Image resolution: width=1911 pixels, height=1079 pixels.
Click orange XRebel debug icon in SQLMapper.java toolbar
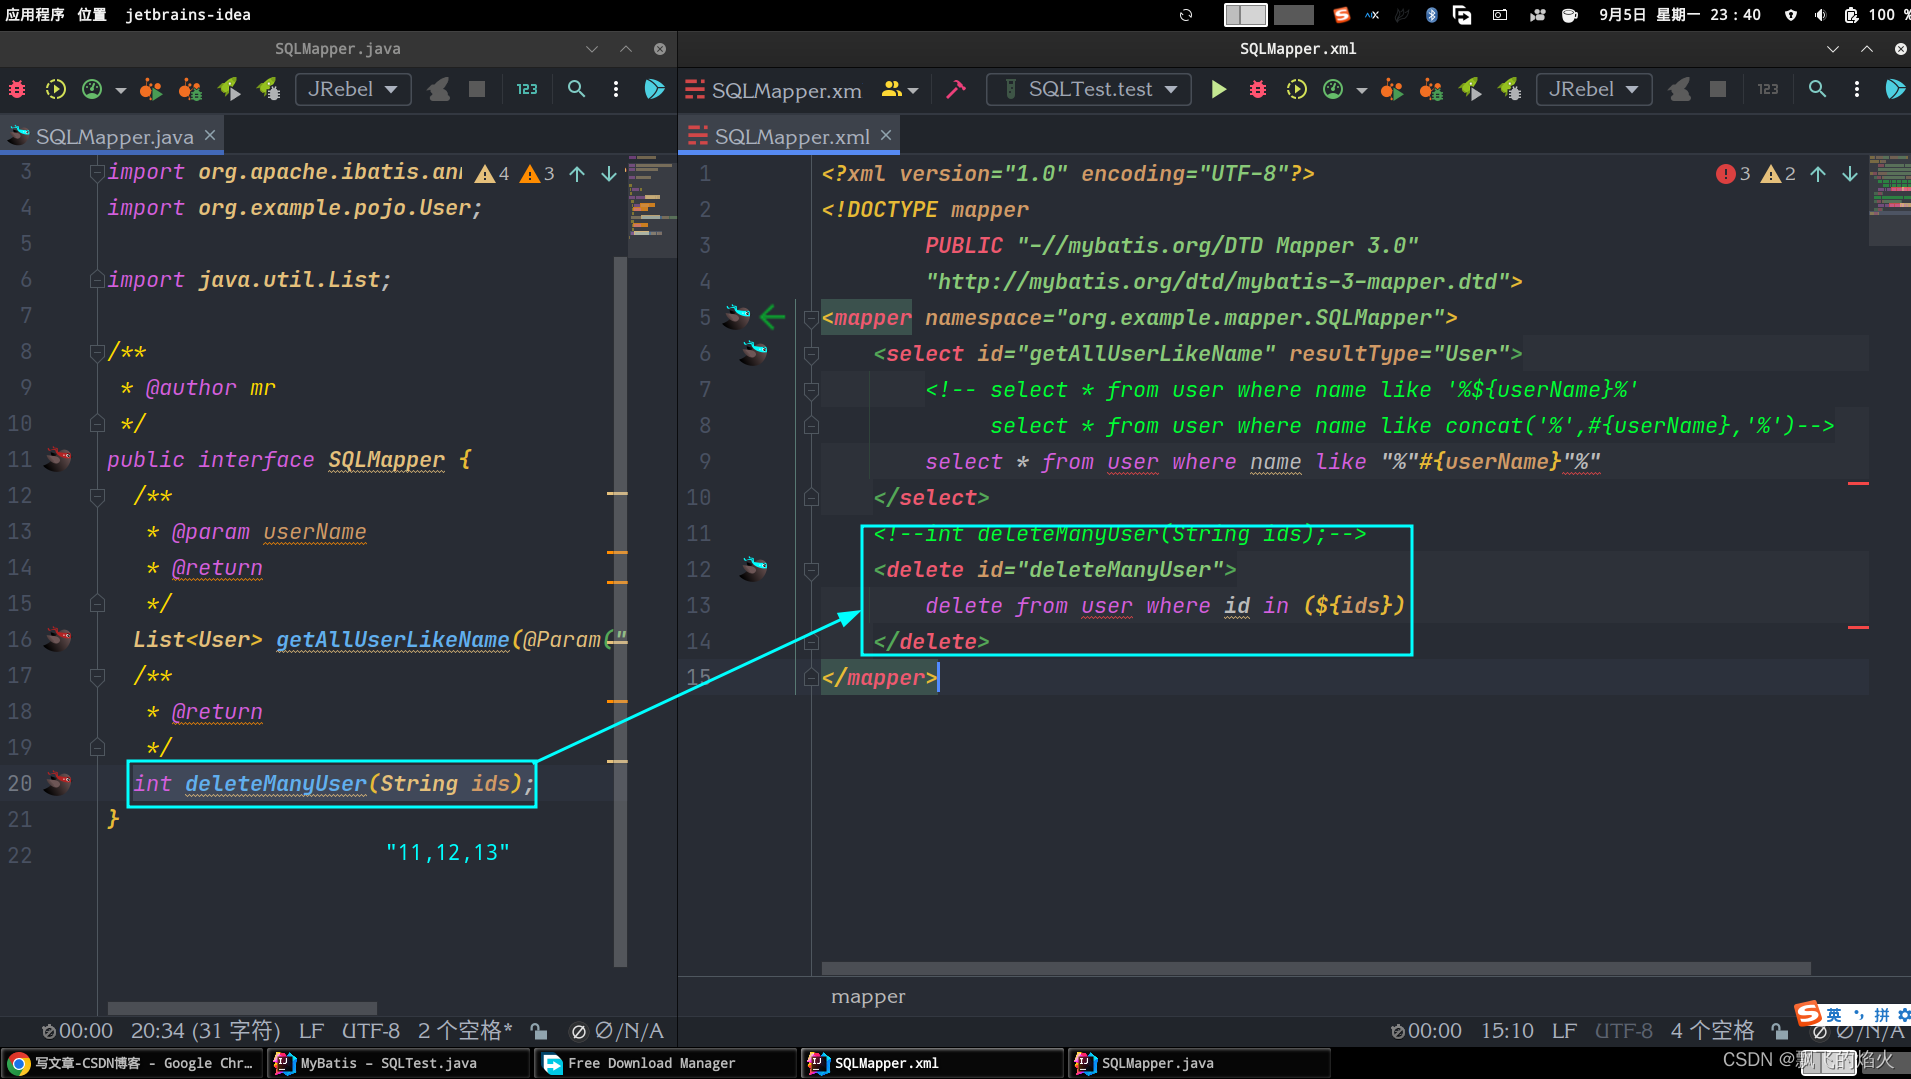[x=190, y=89]
